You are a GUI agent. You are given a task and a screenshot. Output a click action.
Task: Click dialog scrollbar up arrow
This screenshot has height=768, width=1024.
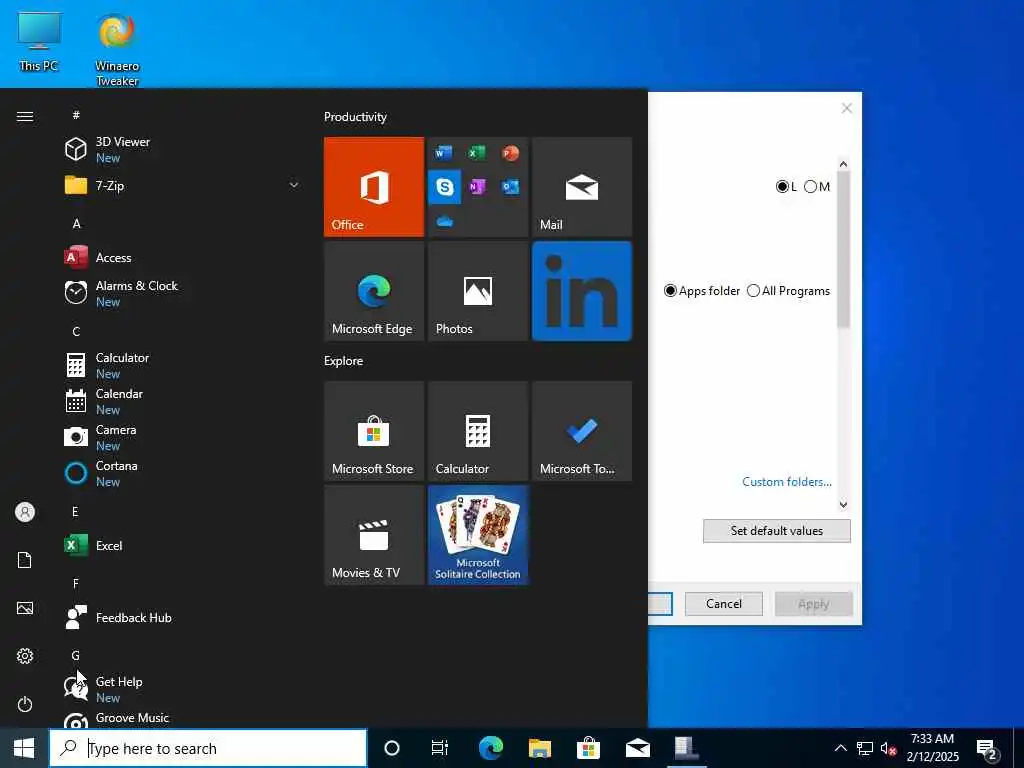tap(843, 164)
